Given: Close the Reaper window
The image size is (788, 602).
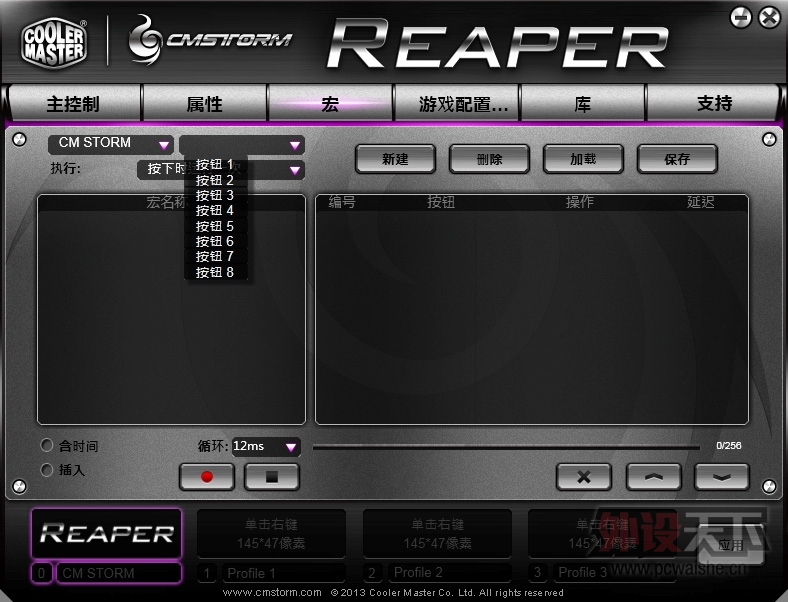Looking at the screenshot, I should tap(769, 18).
